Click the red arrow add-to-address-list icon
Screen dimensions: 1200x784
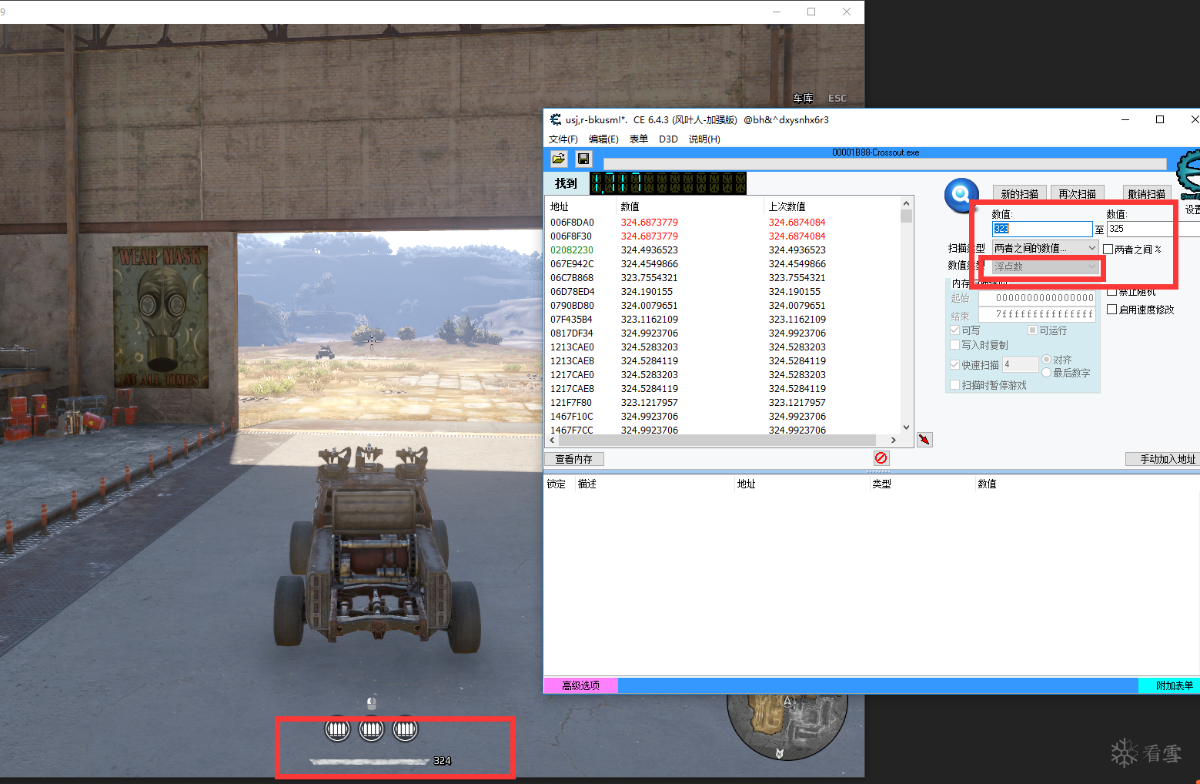(x=925, y=439)
